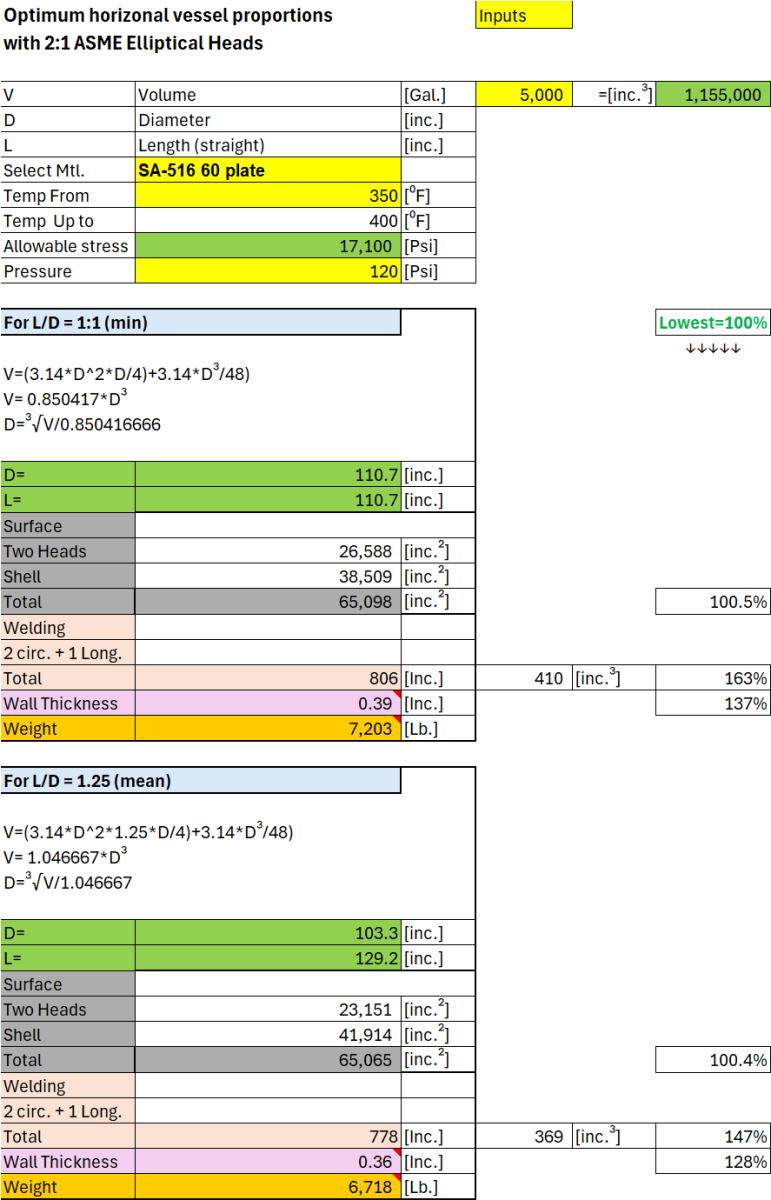Click the length result cell 129.2
The width and height of the screenshot is (771, 1200).
(x=267, y=958)
